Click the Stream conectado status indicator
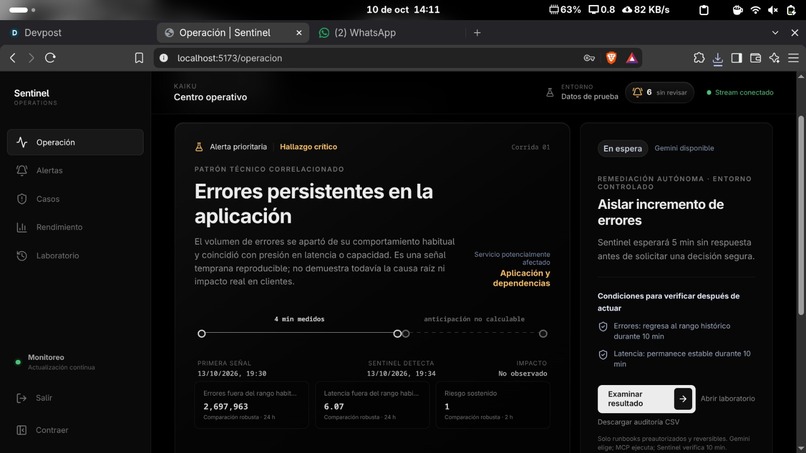The width and height of the screenshot is (806, 453). pyautogui.click(x=740, y=93)
